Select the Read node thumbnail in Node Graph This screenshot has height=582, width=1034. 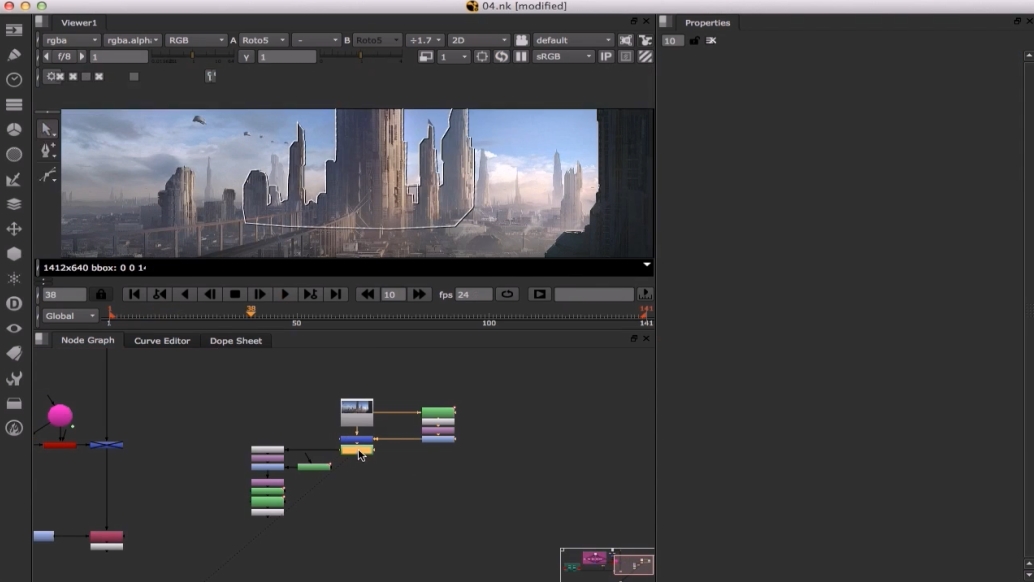(x=357, y=412)
